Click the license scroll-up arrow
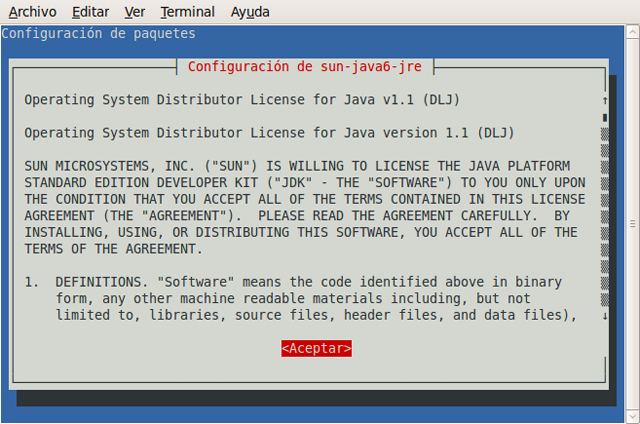 [604, 100]
